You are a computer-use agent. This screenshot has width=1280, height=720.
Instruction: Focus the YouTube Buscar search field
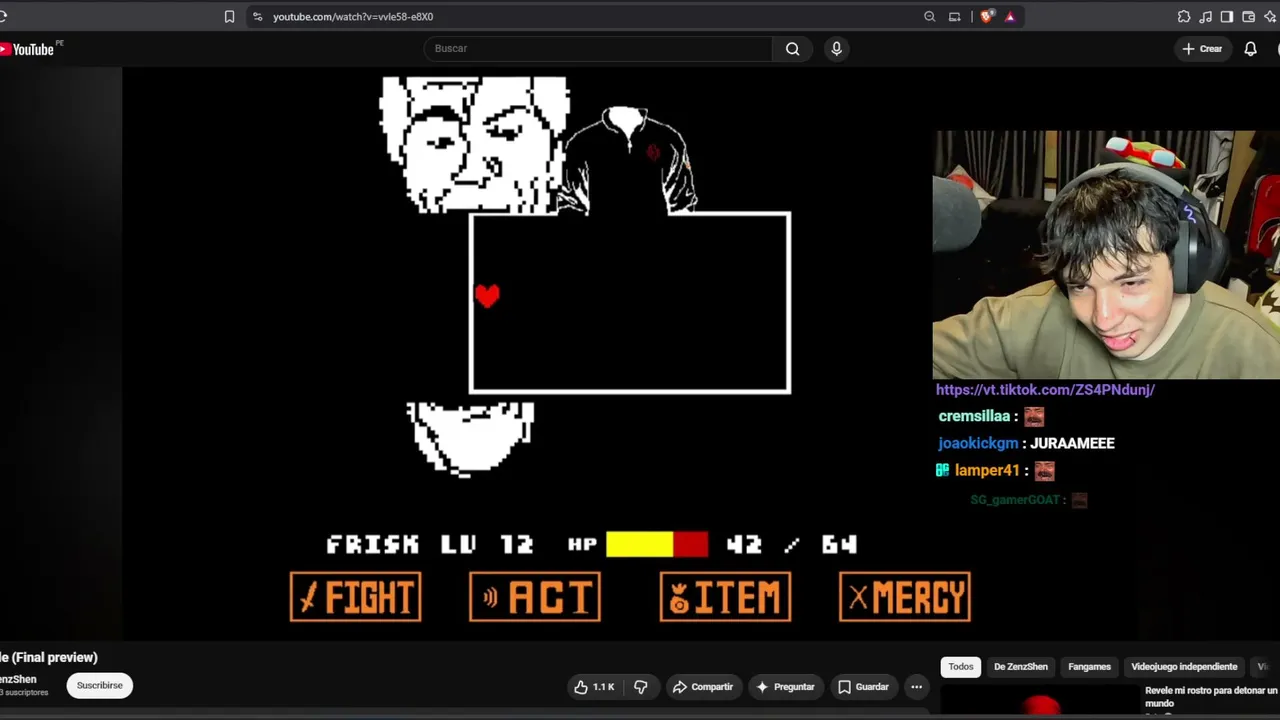coord(598,49)
